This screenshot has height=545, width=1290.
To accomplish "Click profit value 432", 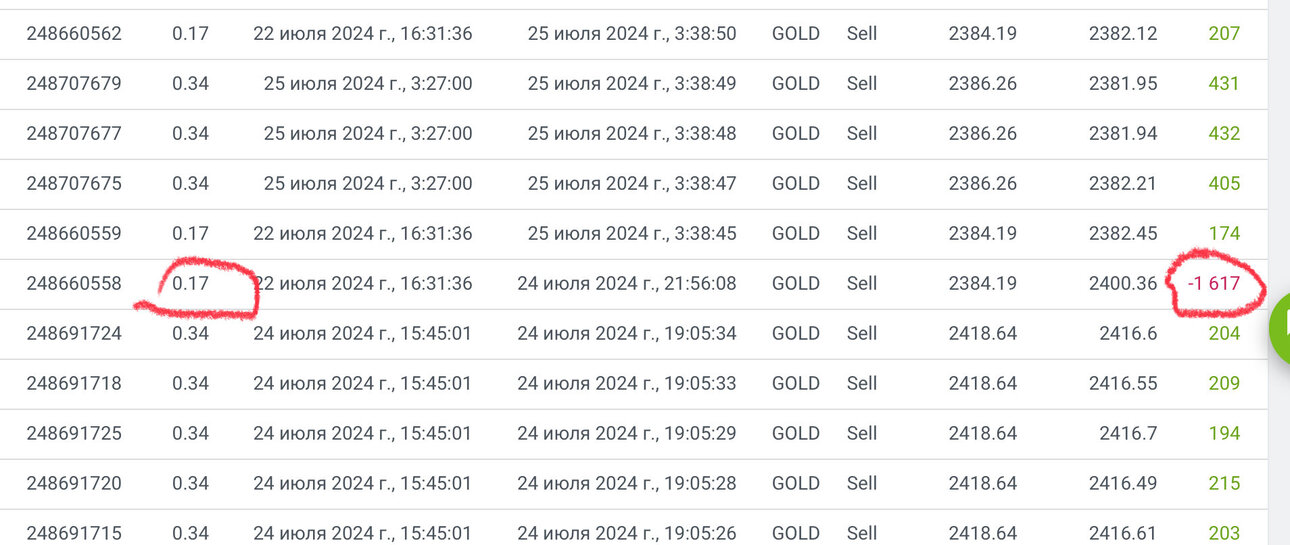I will point(1224,133).
